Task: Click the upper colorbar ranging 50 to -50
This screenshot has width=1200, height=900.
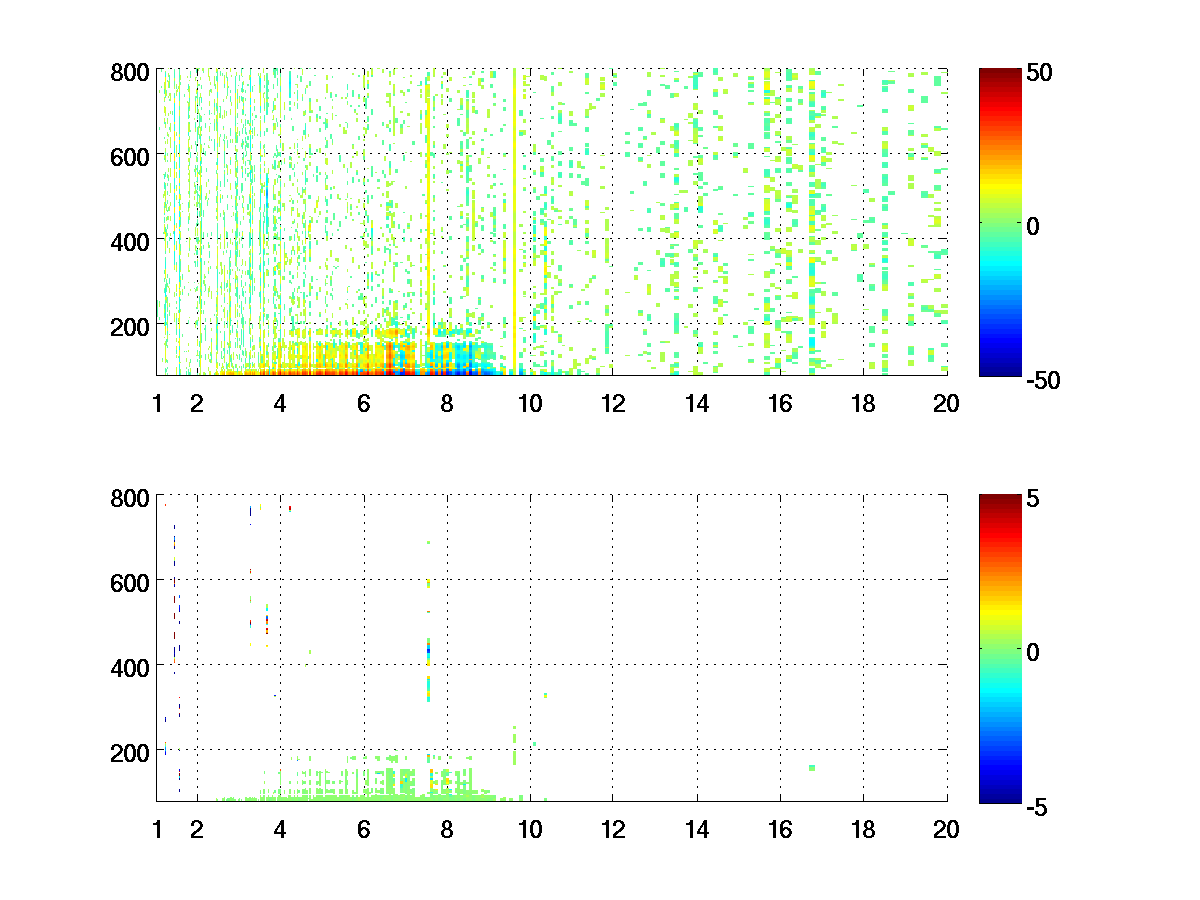Action: [x=1000, y=222]
